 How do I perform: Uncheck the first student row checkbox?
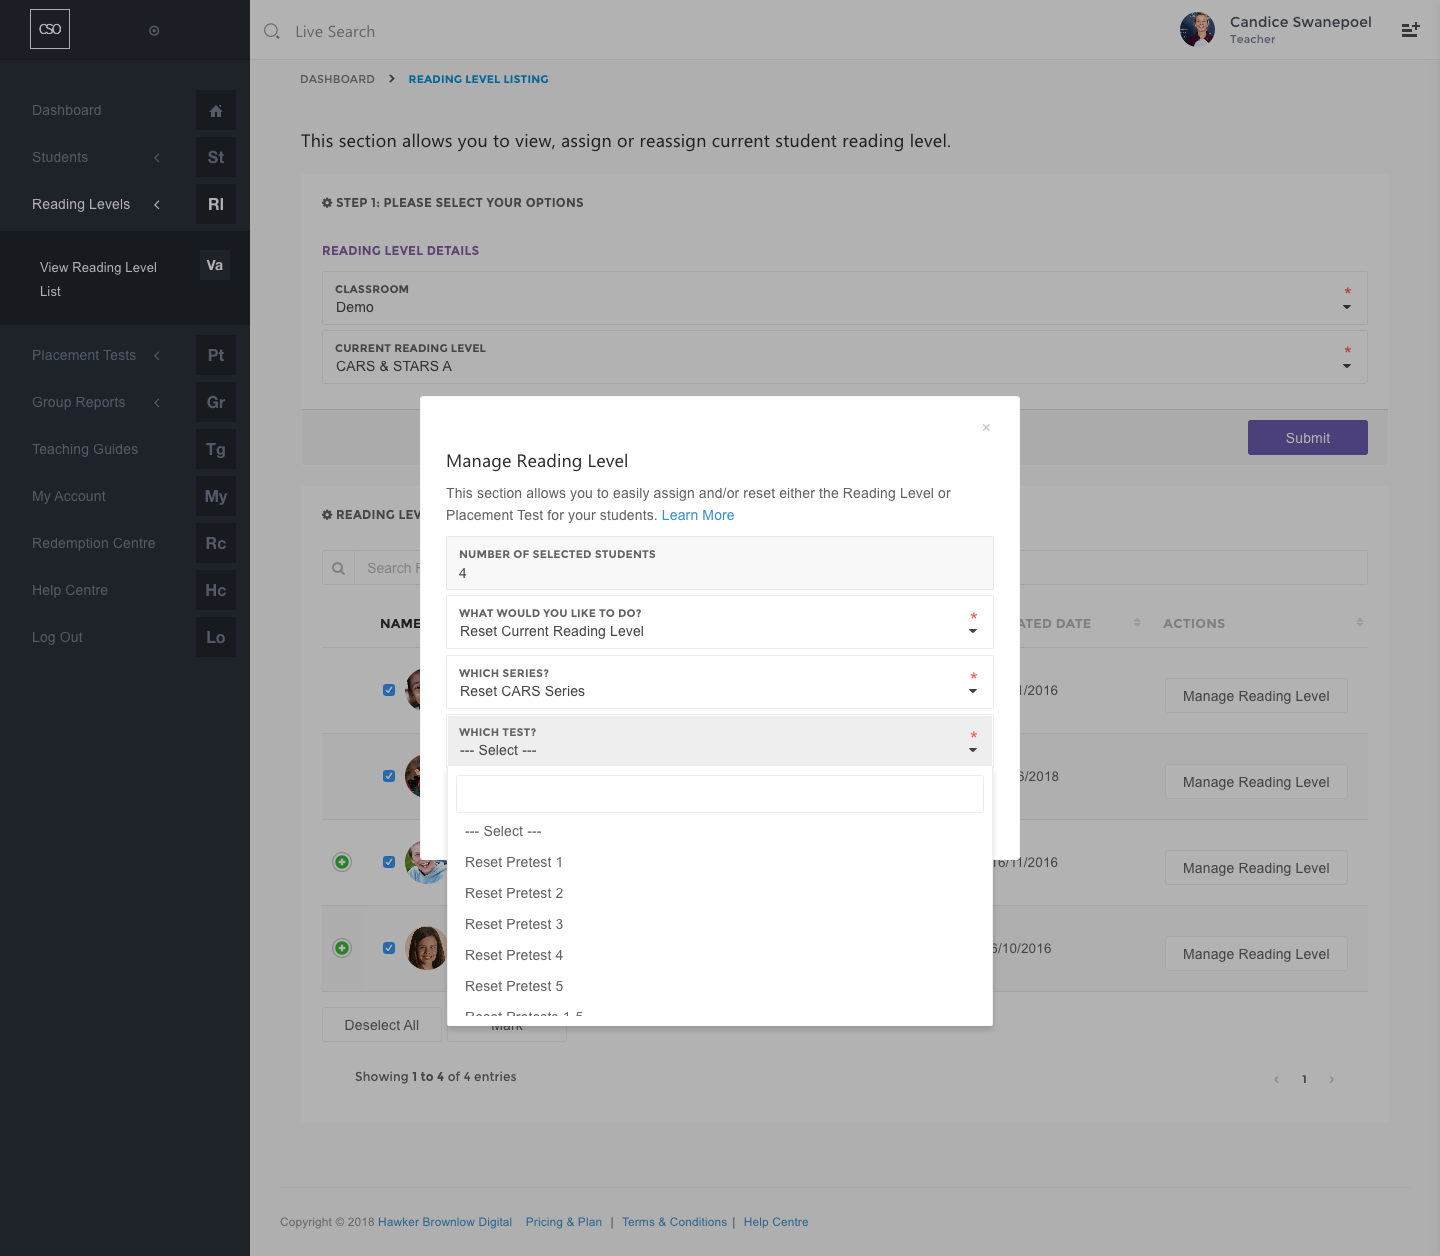pos(389,690)
